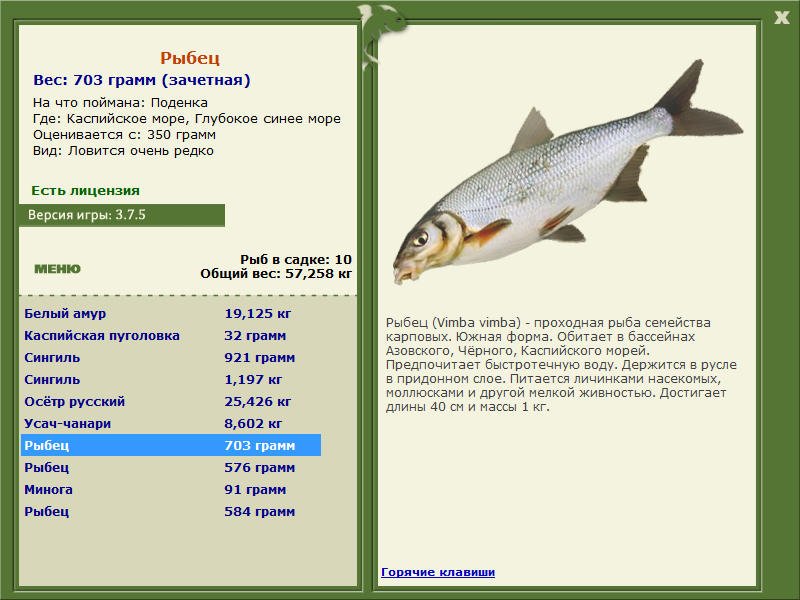Viewport: 800px width, 600px height.
Task: Click the Где: Каспийское море location line
Action: coord(187,119)
